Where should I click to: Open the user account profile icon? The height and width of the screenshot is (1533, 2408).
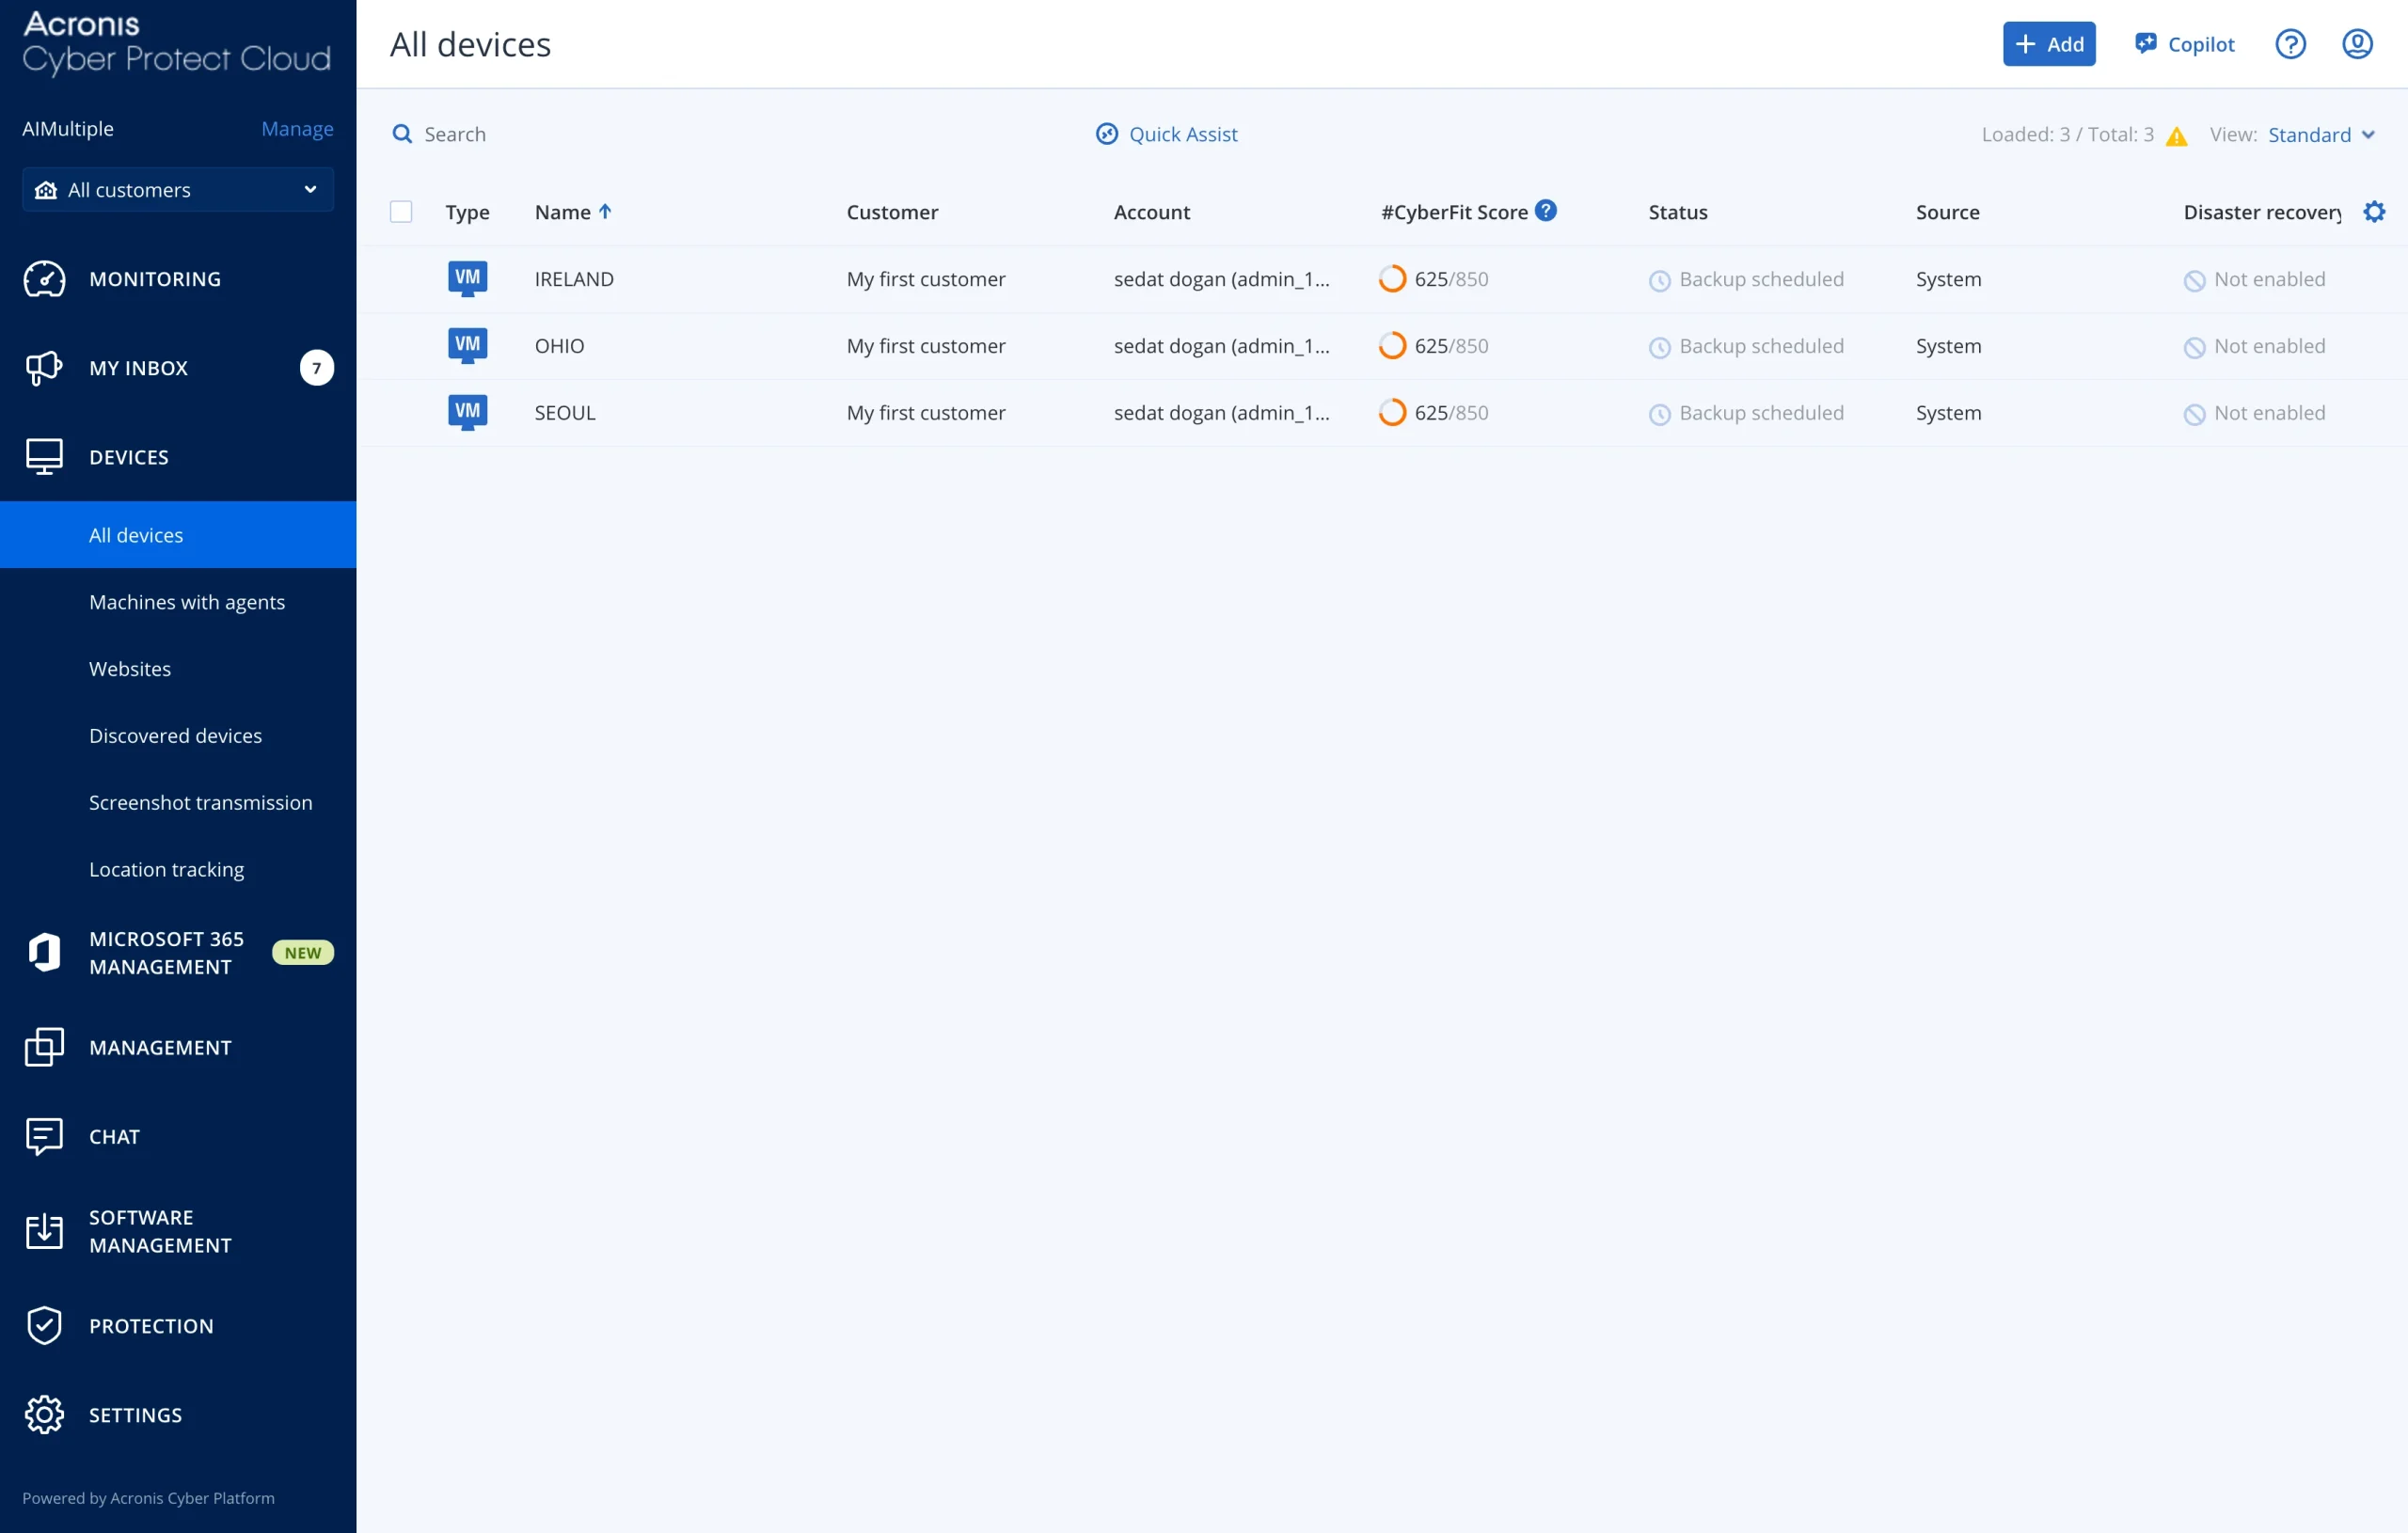2357,44
